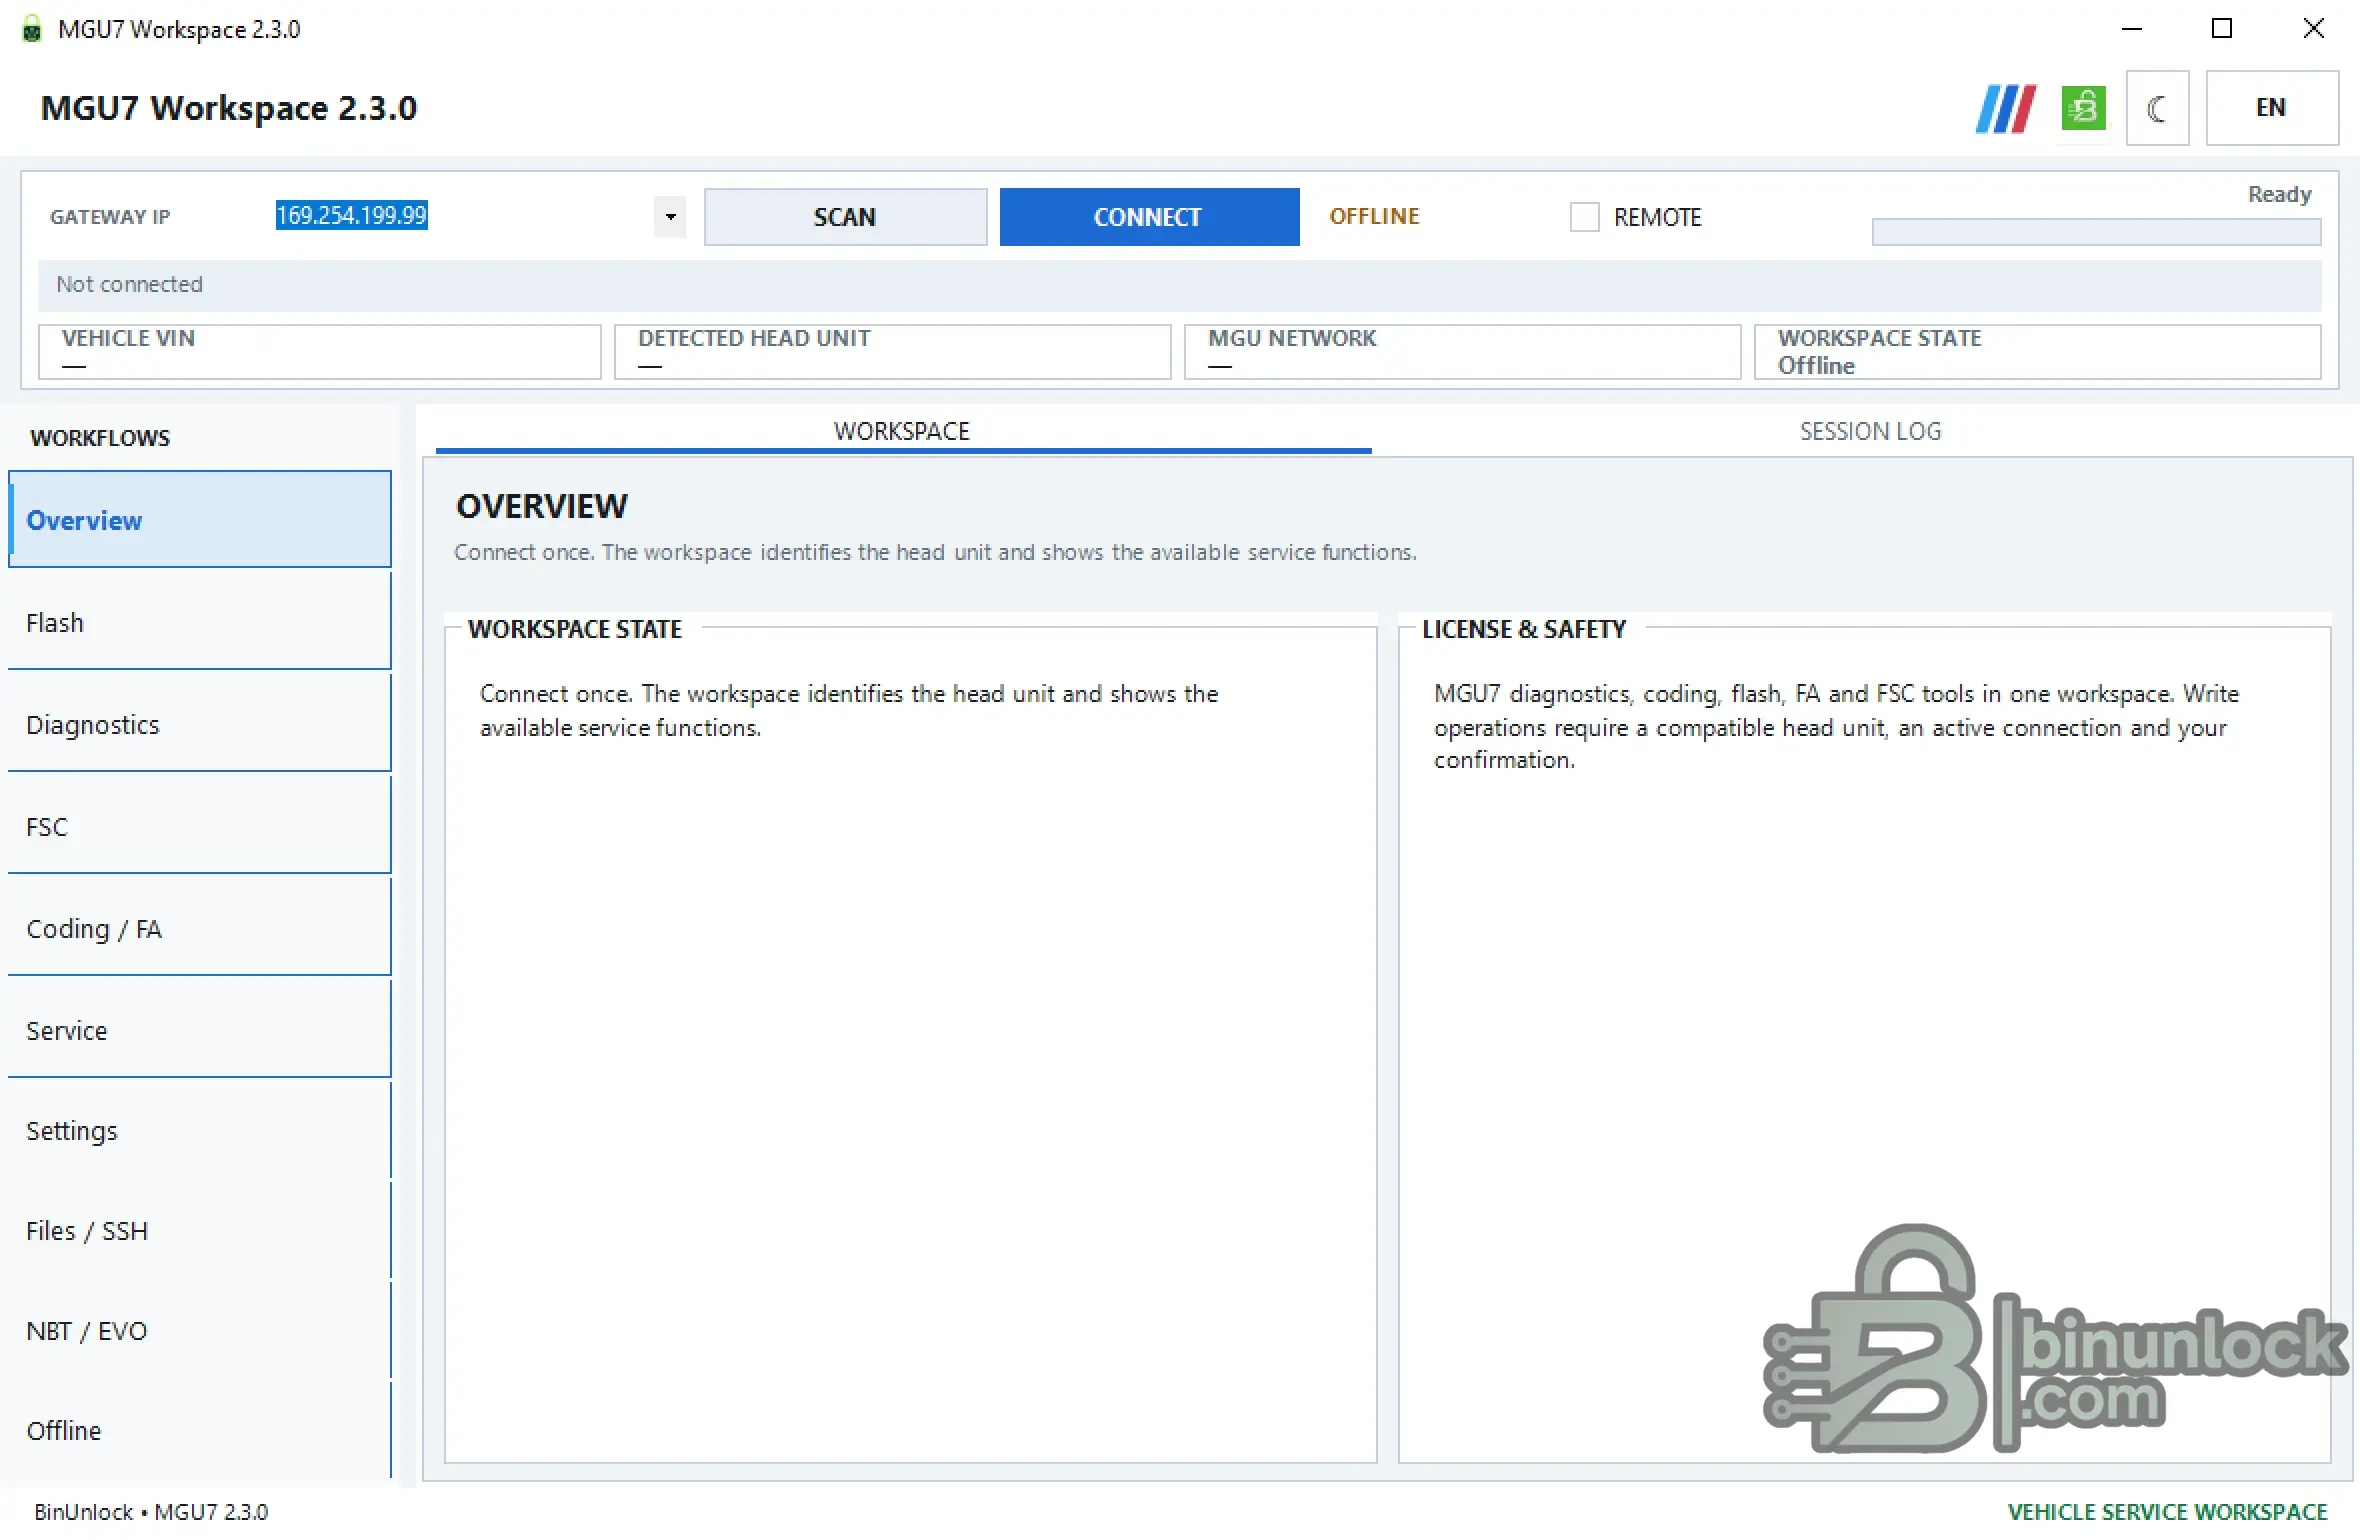Image resolution: width=2360 pixels, height=1540 pixels.
Task: Switch to the SESSION LOG tab
Action: point(1870,431)
